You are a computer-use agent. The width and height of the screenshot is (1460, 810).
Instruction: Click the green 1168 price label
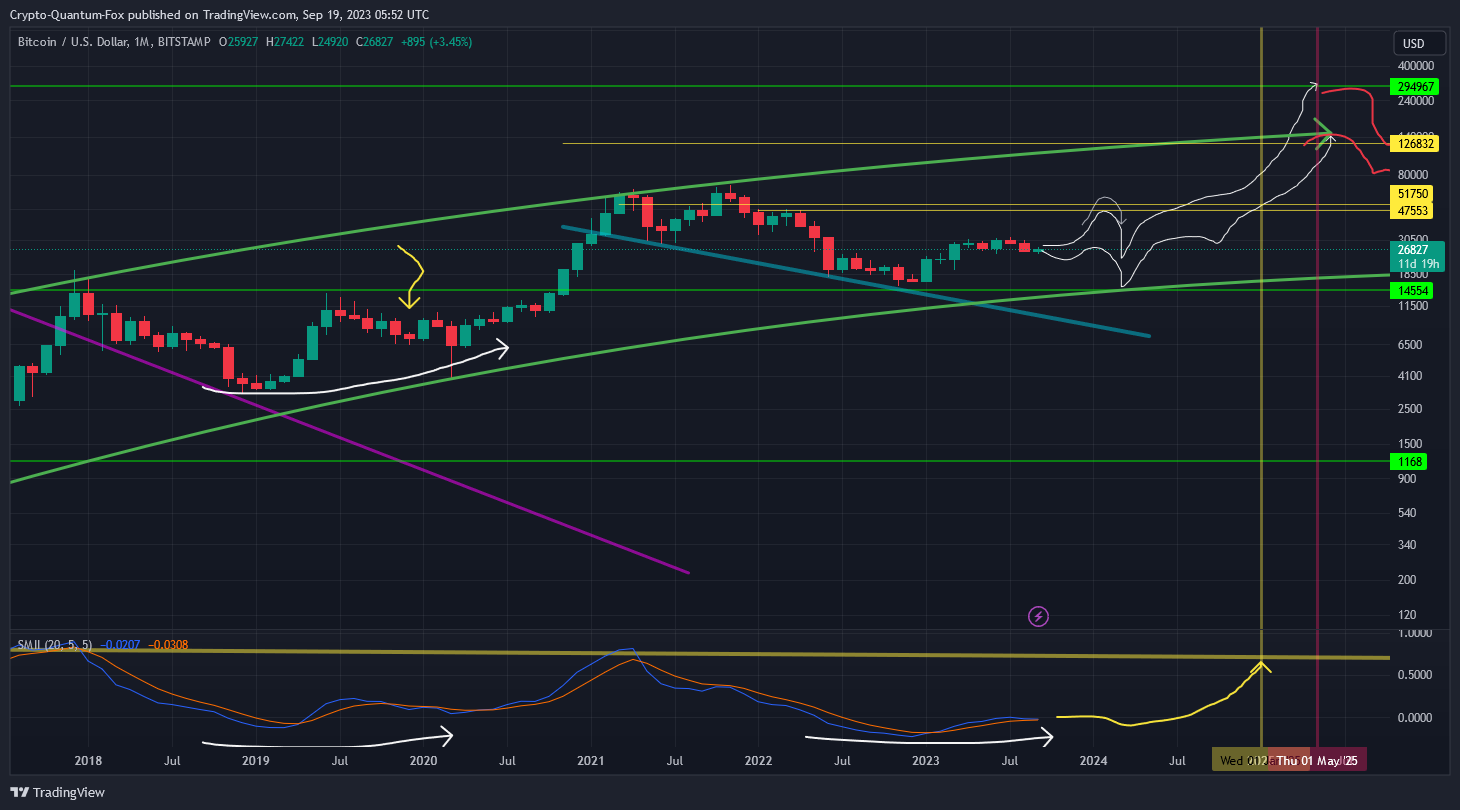tap(1408, 461)
